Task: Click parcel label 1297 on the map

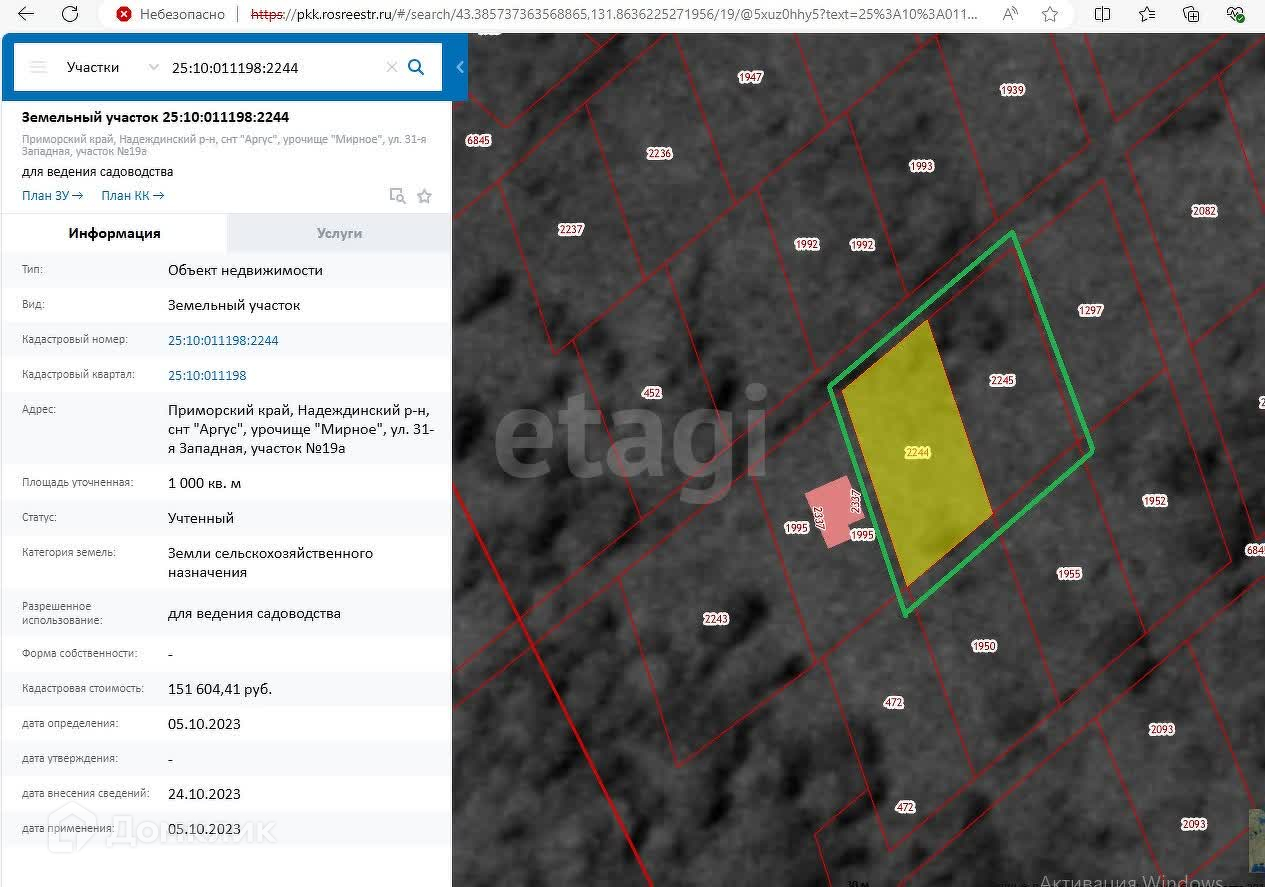Action: 1090,310
